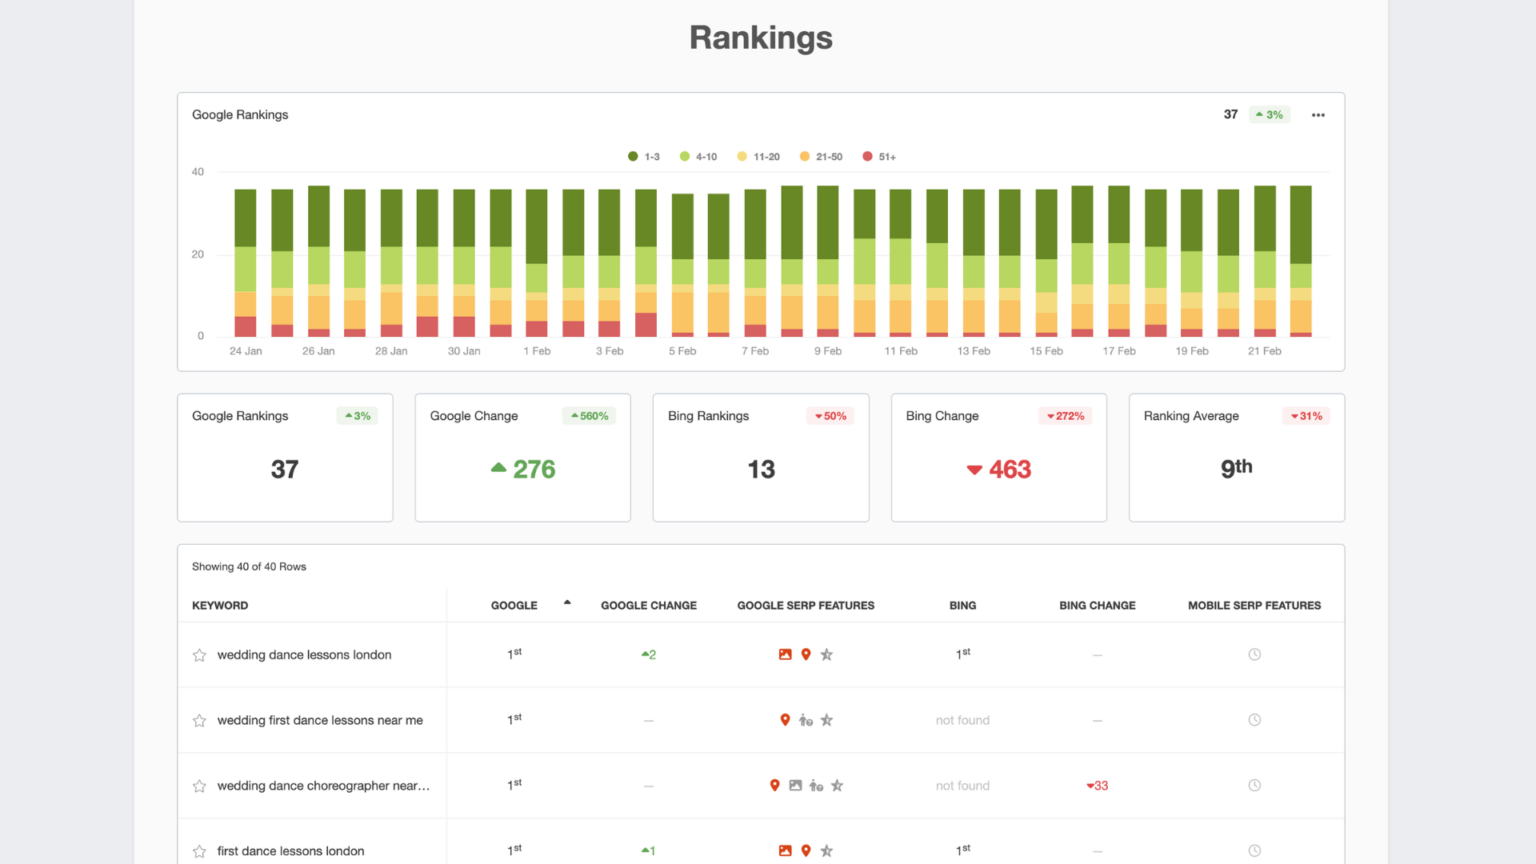Click people icon in 'wedding first dance lessons near me' row
The width and height of the screenshot is (1536, 864).
click(x=806, y=720)
